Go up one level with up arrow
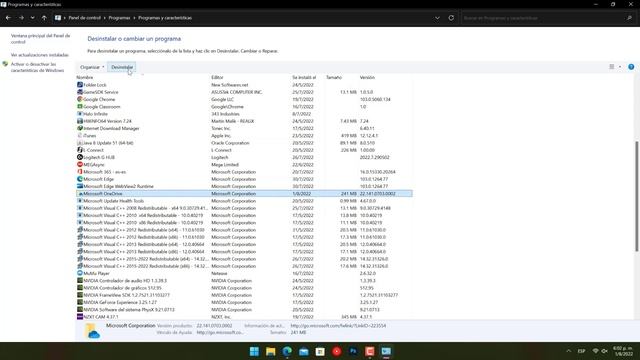 (x=44, y=18)
